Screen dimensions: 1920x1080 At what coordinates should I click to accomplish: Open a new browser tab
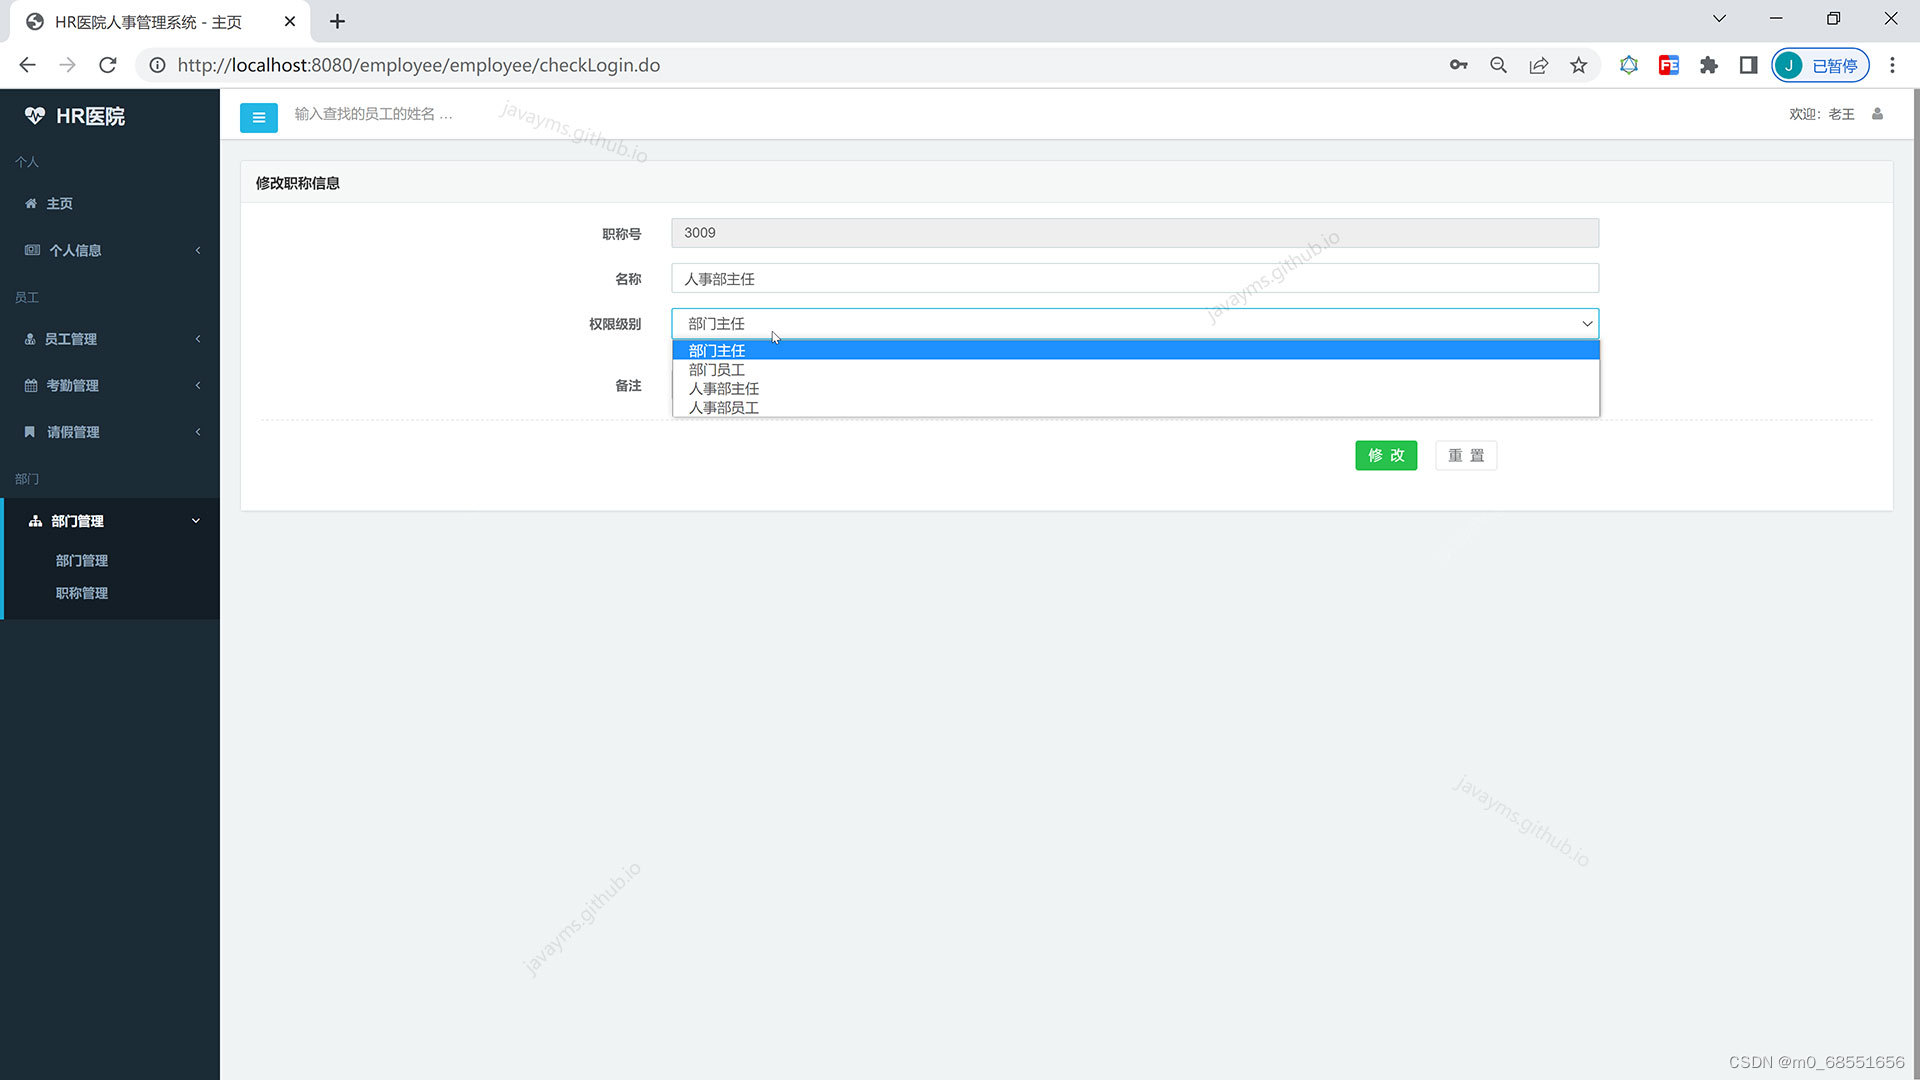[x=337, y=21]
